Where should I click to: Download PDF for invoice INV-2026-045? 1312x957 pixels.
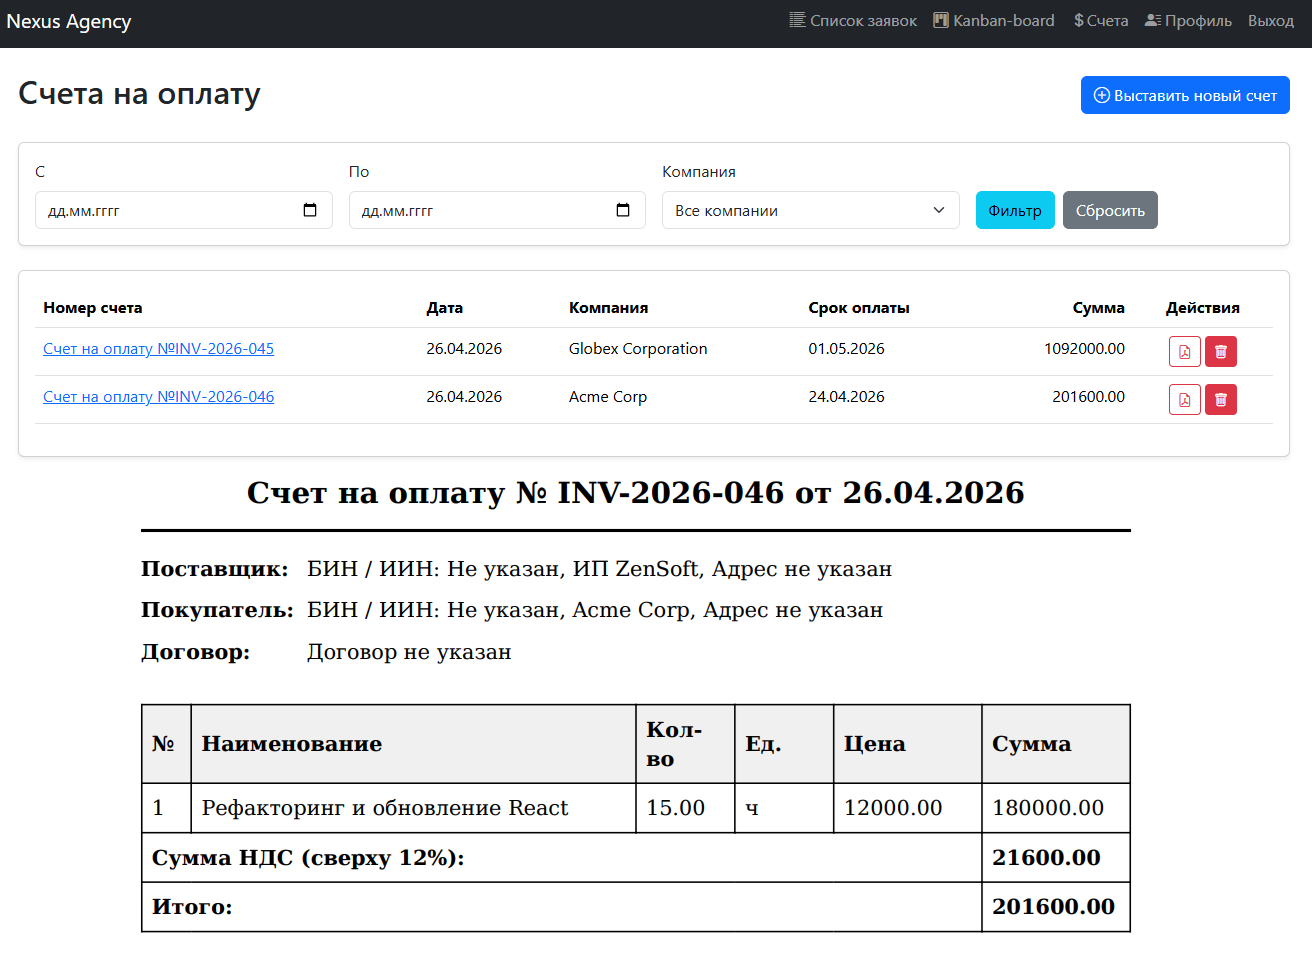(1185, 352)
